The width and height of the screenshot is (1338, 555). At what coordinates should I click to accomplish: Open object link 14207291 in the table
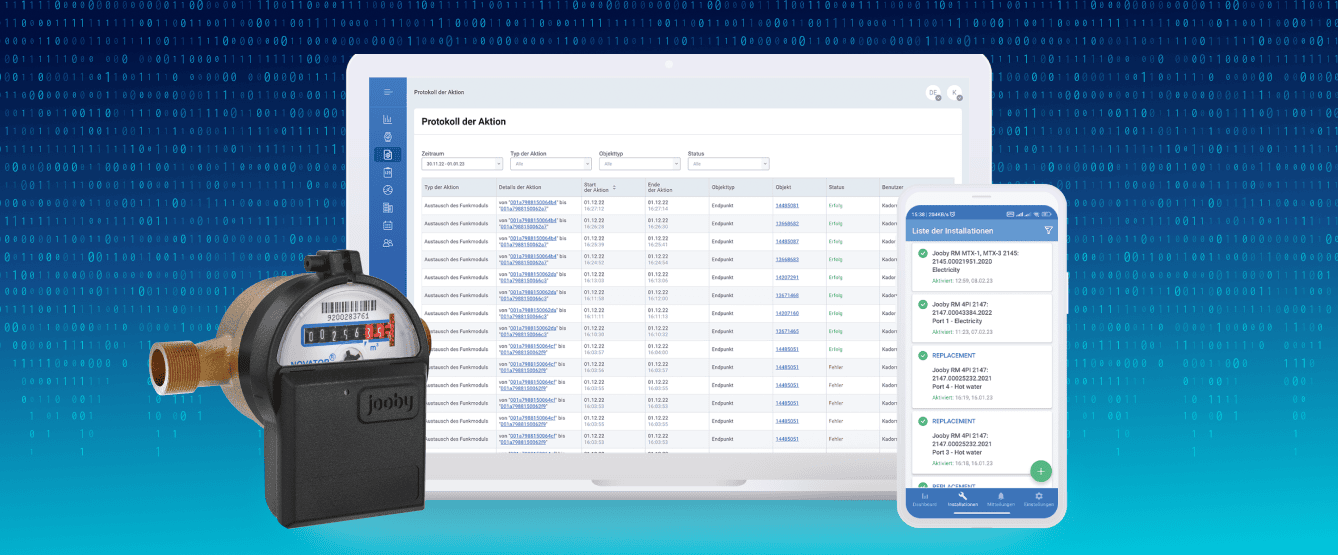787,277
